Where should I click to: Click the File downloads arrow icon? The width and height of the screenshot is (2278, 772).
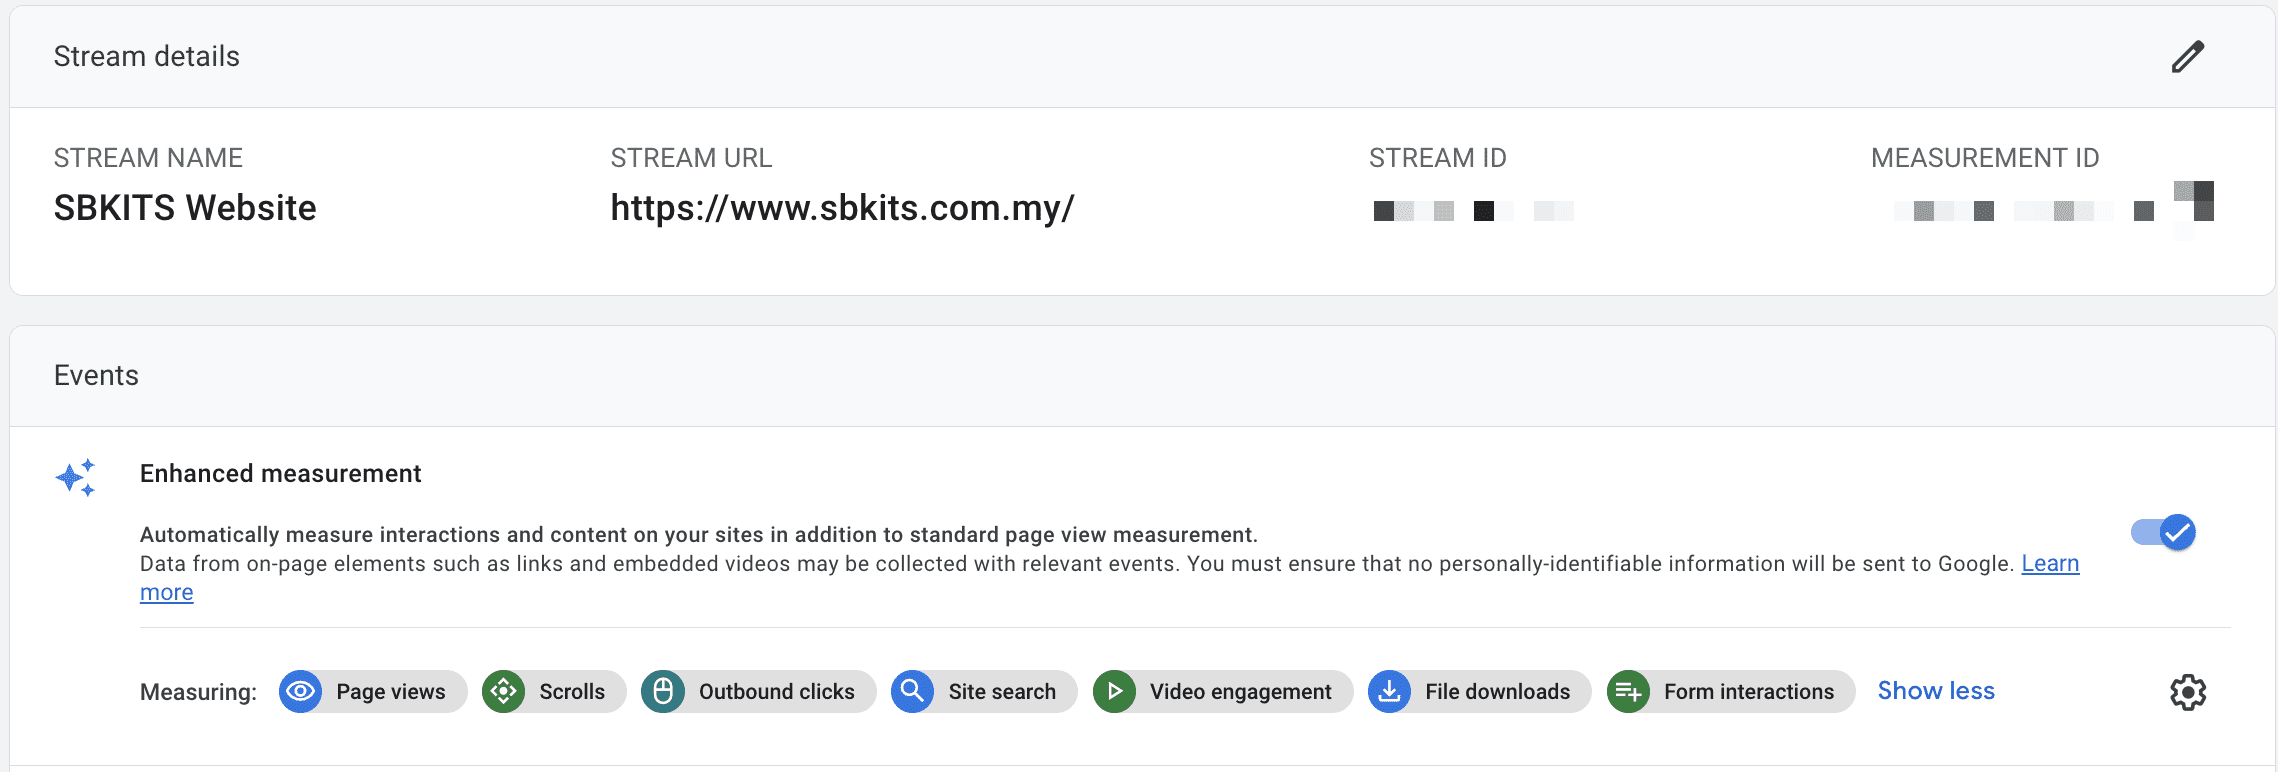pyautogui.click(x=1389, y=691)
